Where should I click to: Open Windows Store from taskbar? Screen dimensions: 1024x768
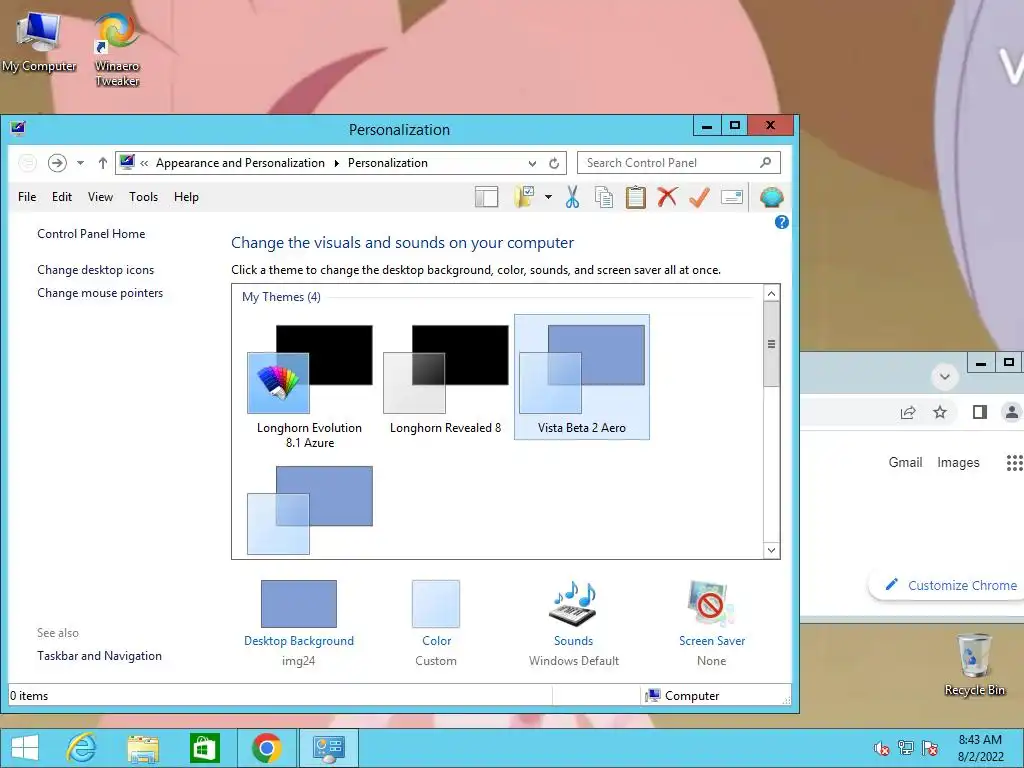[204, 748]
